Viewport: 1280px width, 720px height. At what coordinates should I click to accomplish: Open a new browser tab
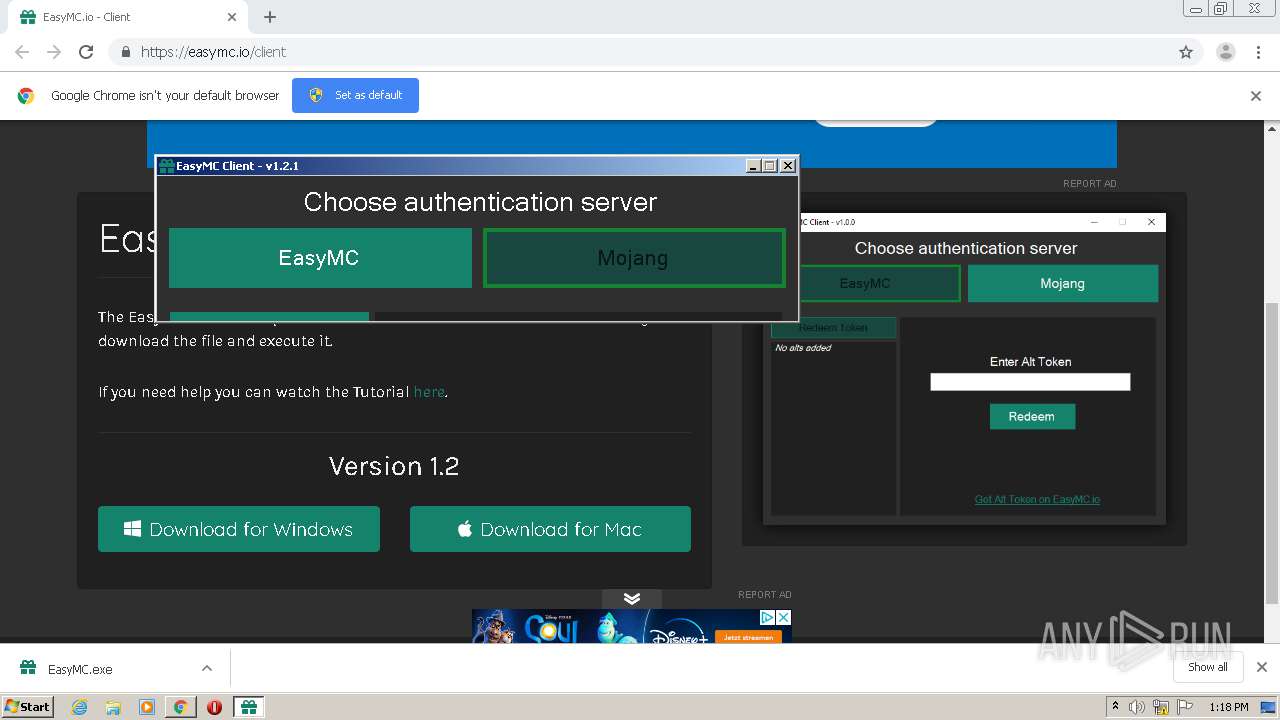(x=270, y=17)
